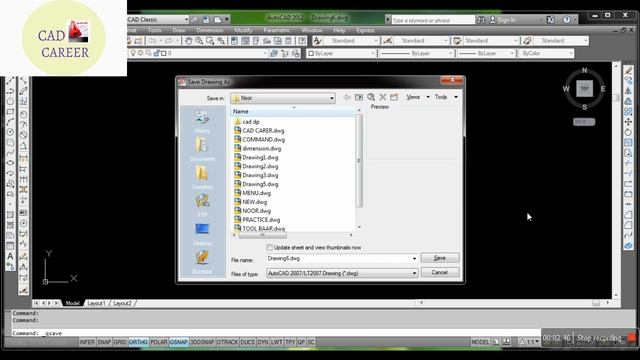Click the binoculars search icon in title bar

tap(482, 20)
